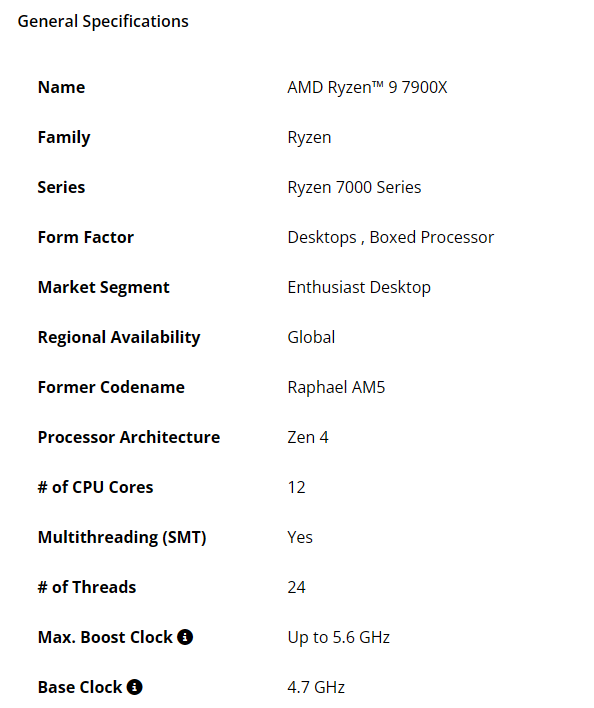Click the Base Clock info icon
The height and width of the screenshot is (708, 594).
(135, 687)
